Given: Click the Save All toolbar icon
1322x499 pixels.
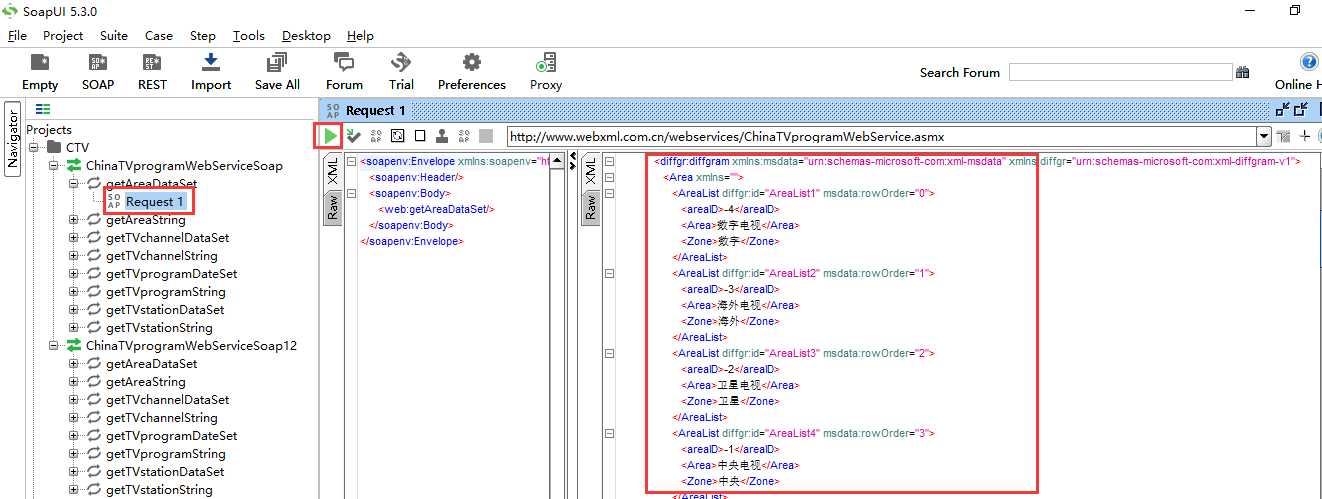Looking at the screenshot, I should (277, 63).
